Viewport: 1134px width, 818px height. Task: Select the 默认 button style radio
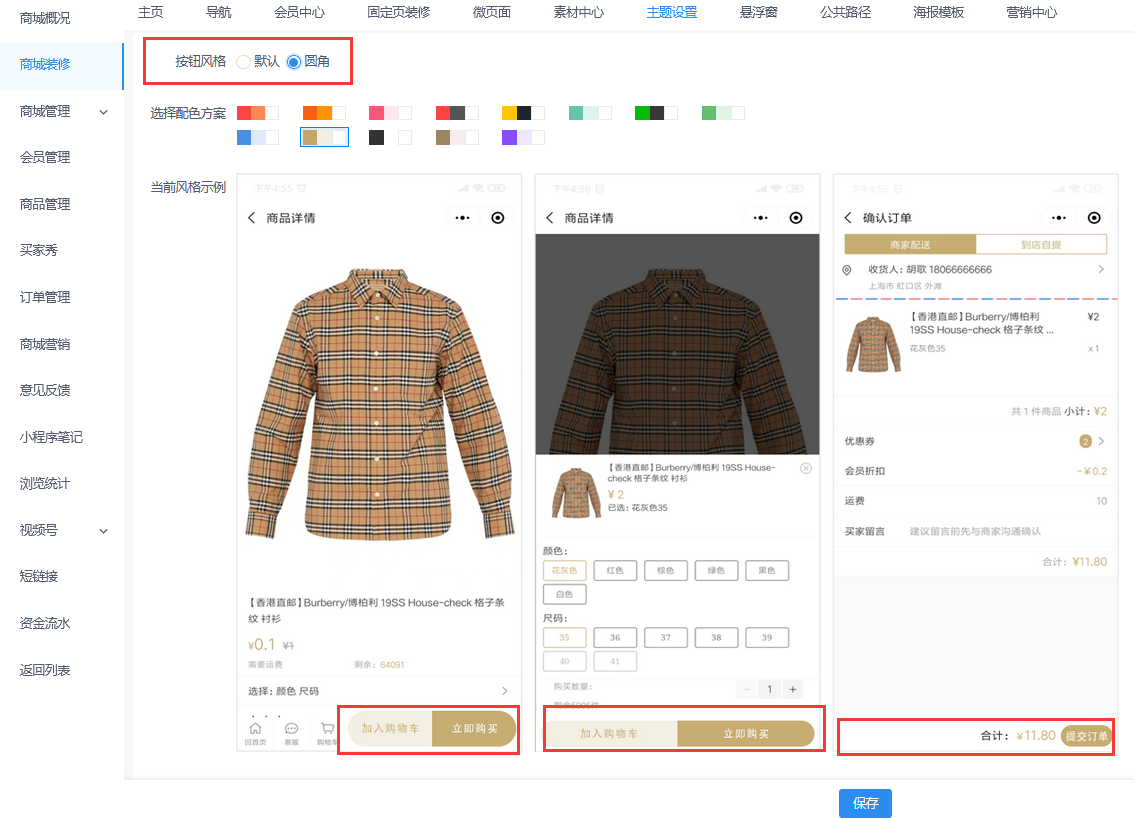243,62
